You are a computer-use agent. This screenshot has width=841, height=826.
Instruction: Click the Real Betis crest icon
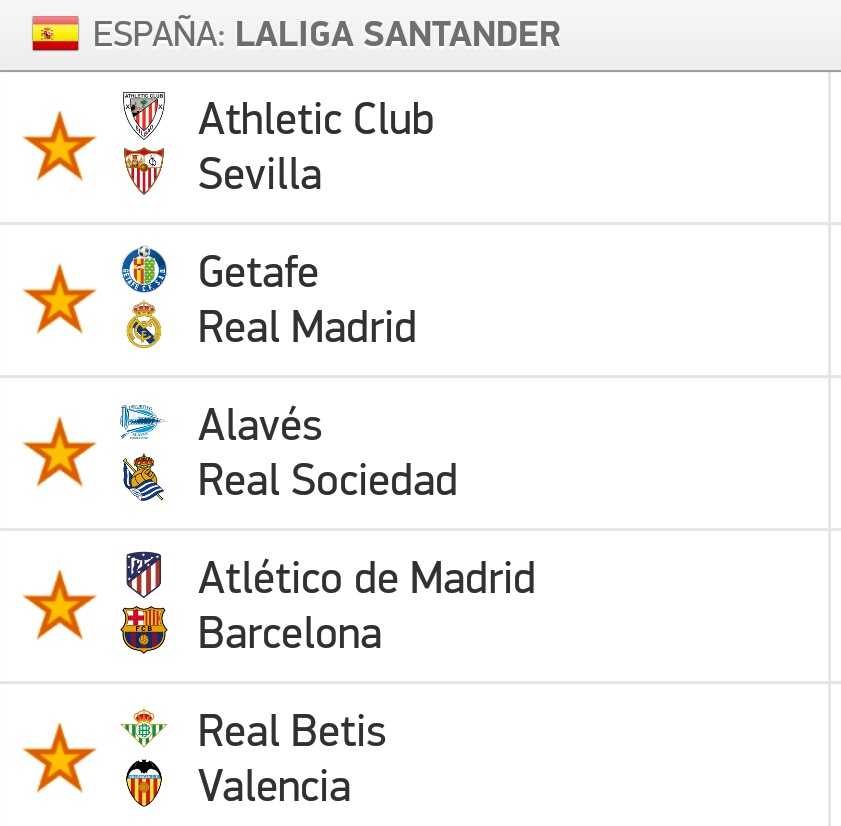pos(143,728)
